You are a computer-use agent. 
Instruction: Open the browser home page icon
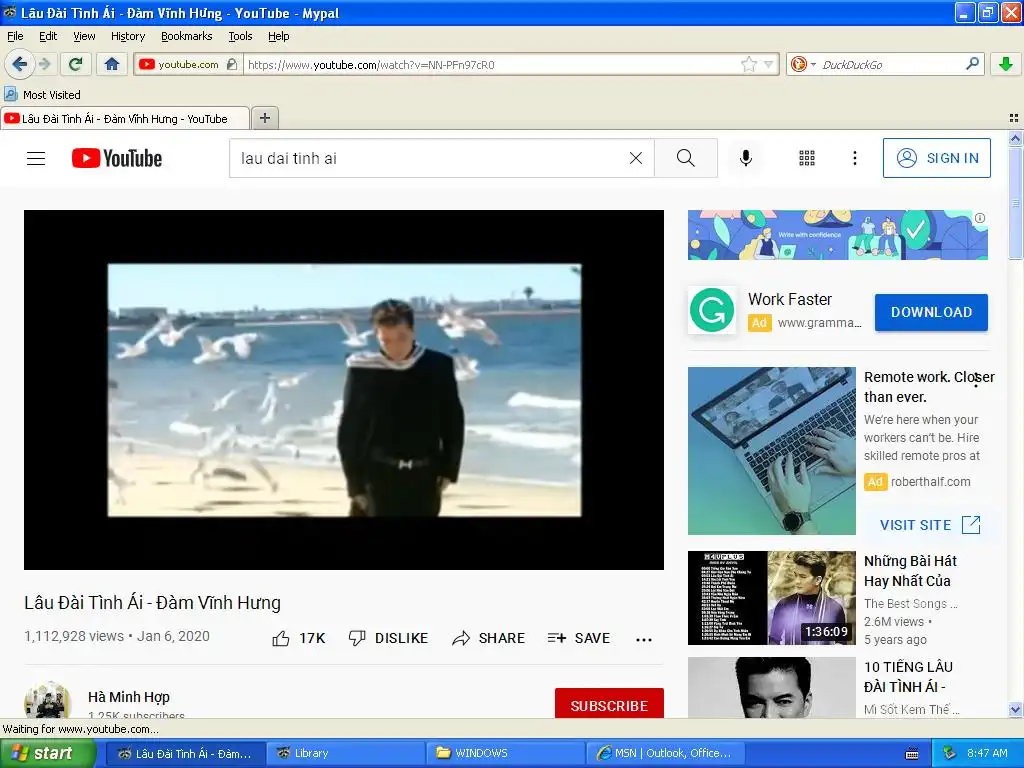pos(112,64)
